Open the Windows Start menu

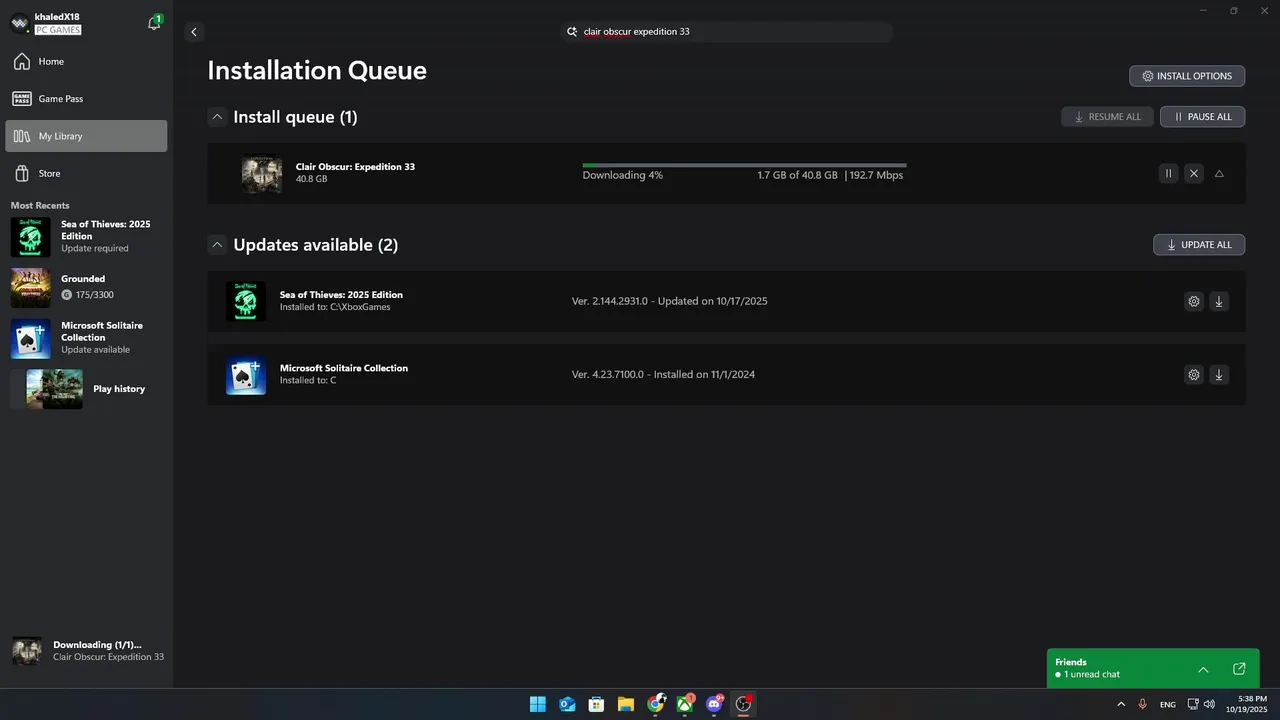click(x=538, y=704)
